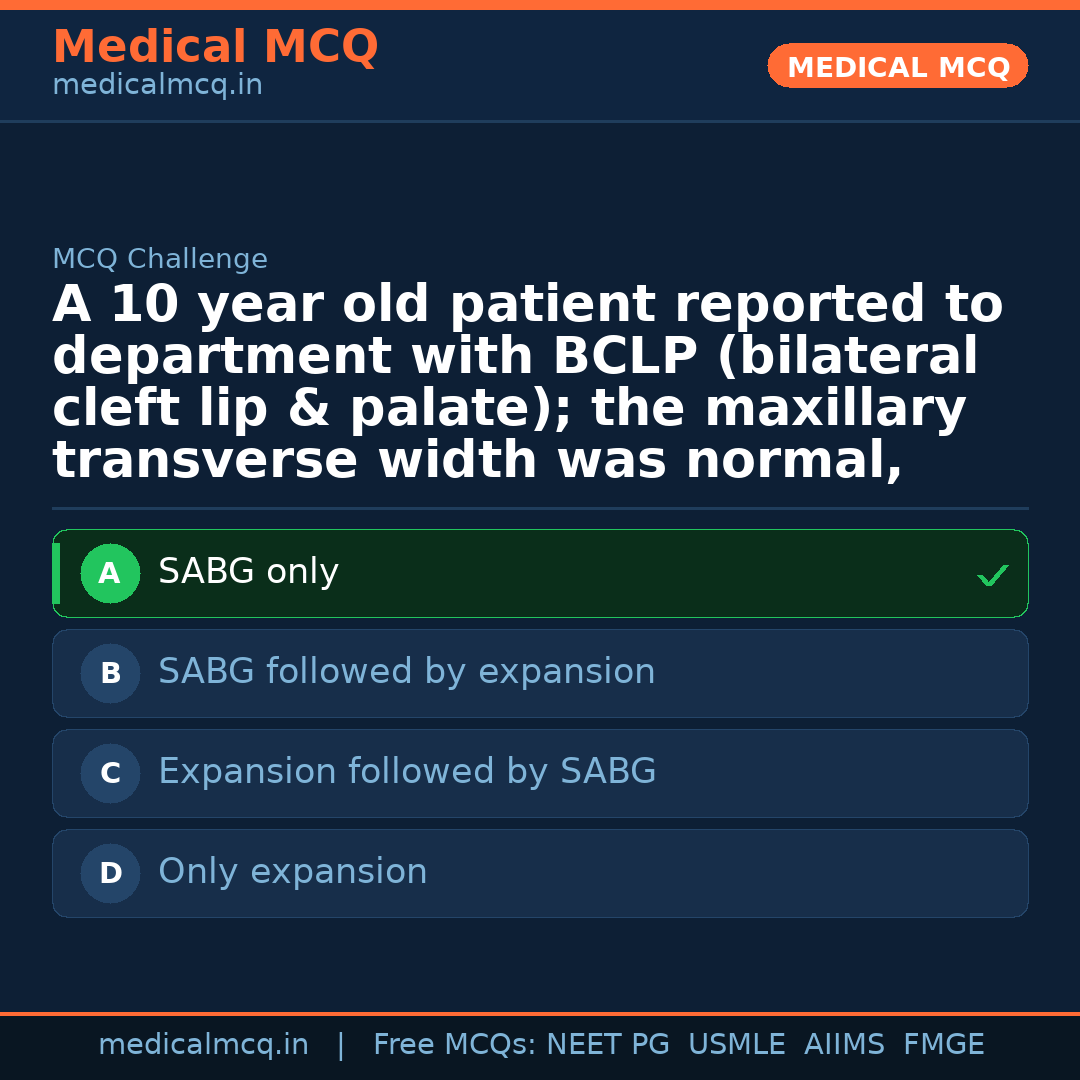Image resolution: width=1080 pixels, height=1080 pixels.
Task: Click the green A option circle
Action: coord(110,574)
